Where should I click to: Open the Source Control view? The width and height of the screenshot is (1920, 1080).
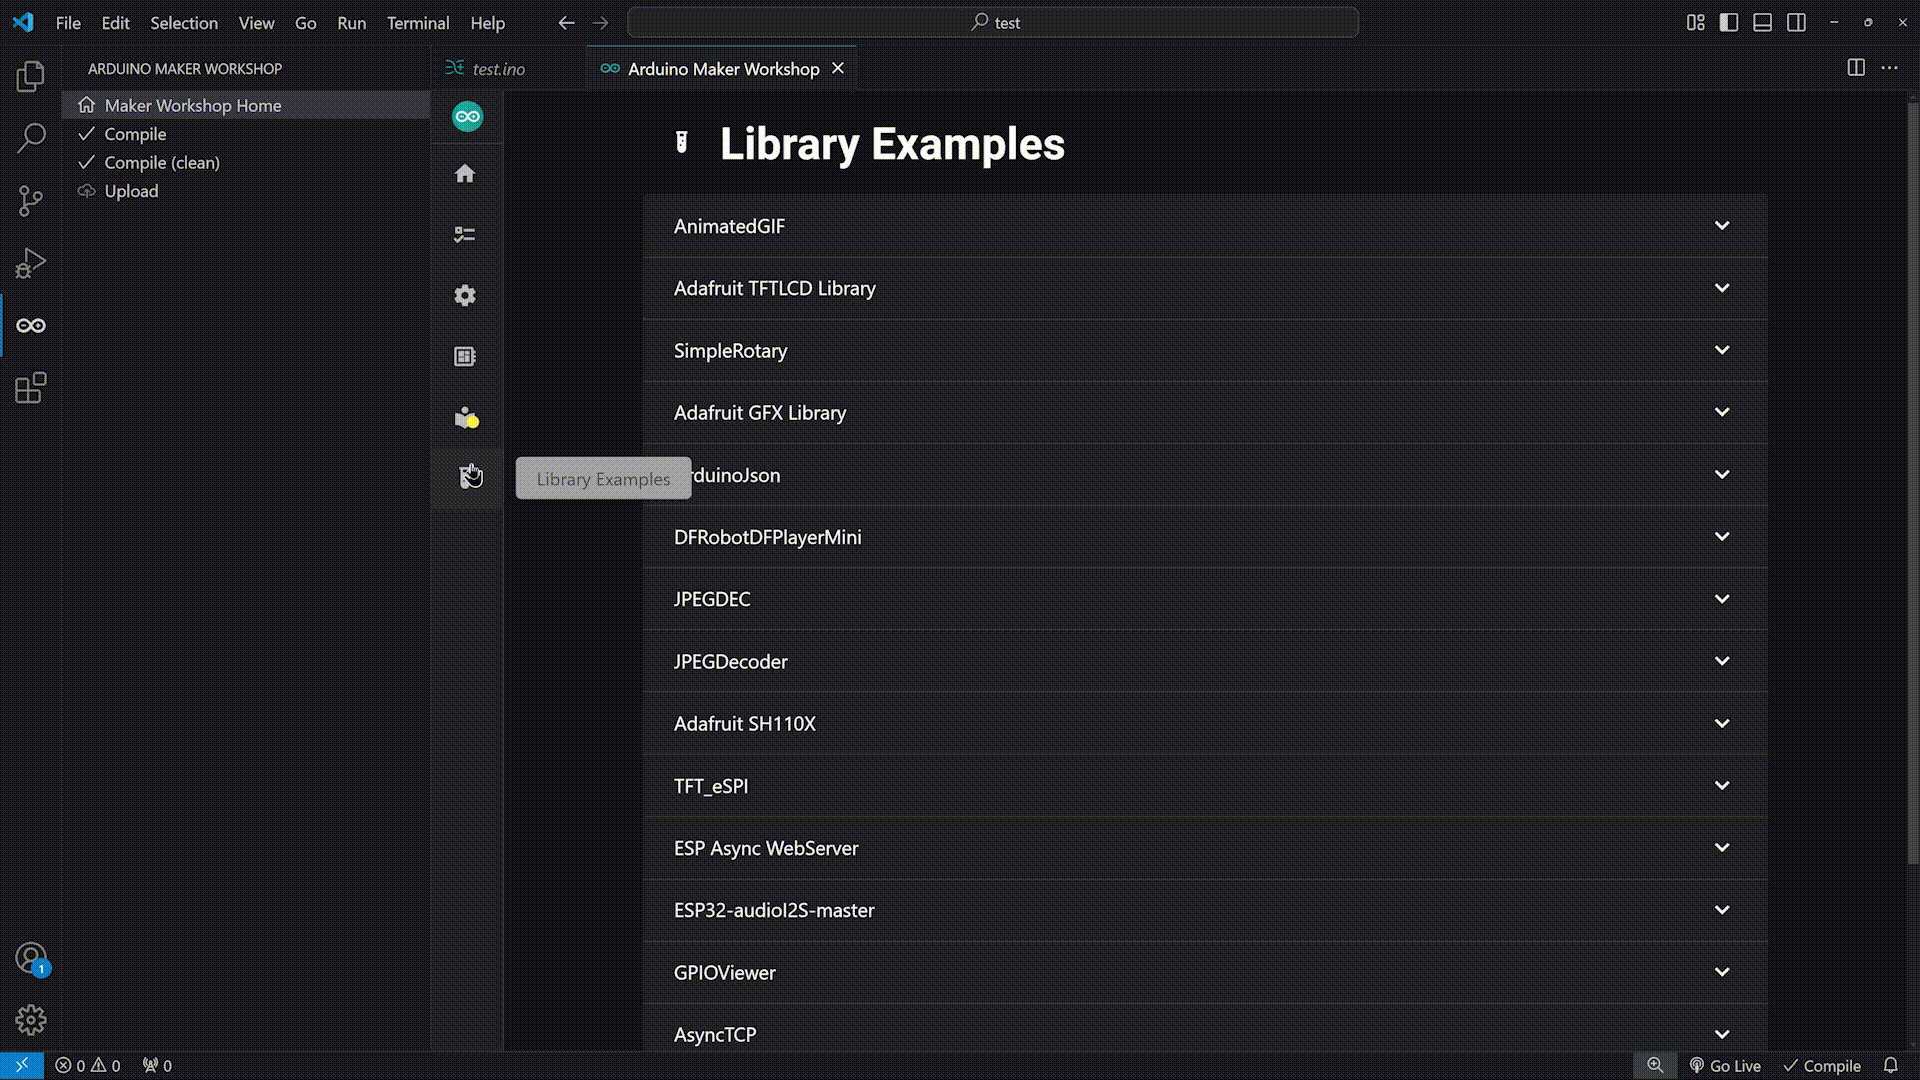pyautogui.click(x=30, y=200)
